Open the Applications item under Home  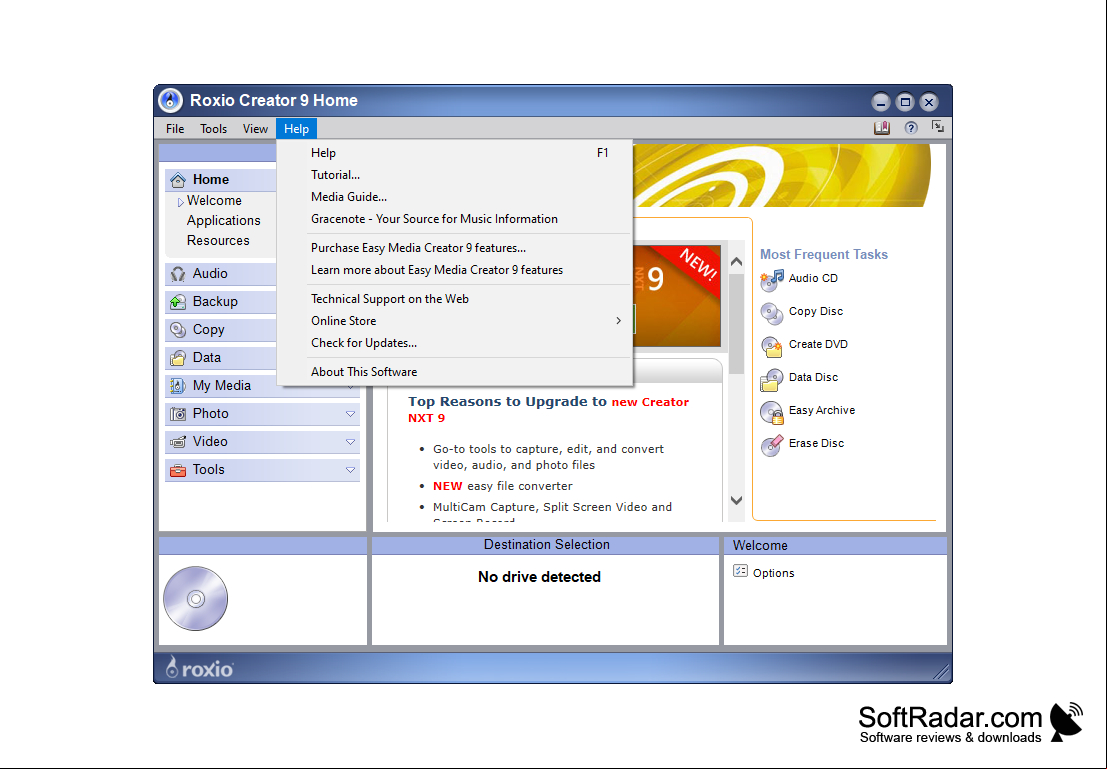click(x=223, y=220)
